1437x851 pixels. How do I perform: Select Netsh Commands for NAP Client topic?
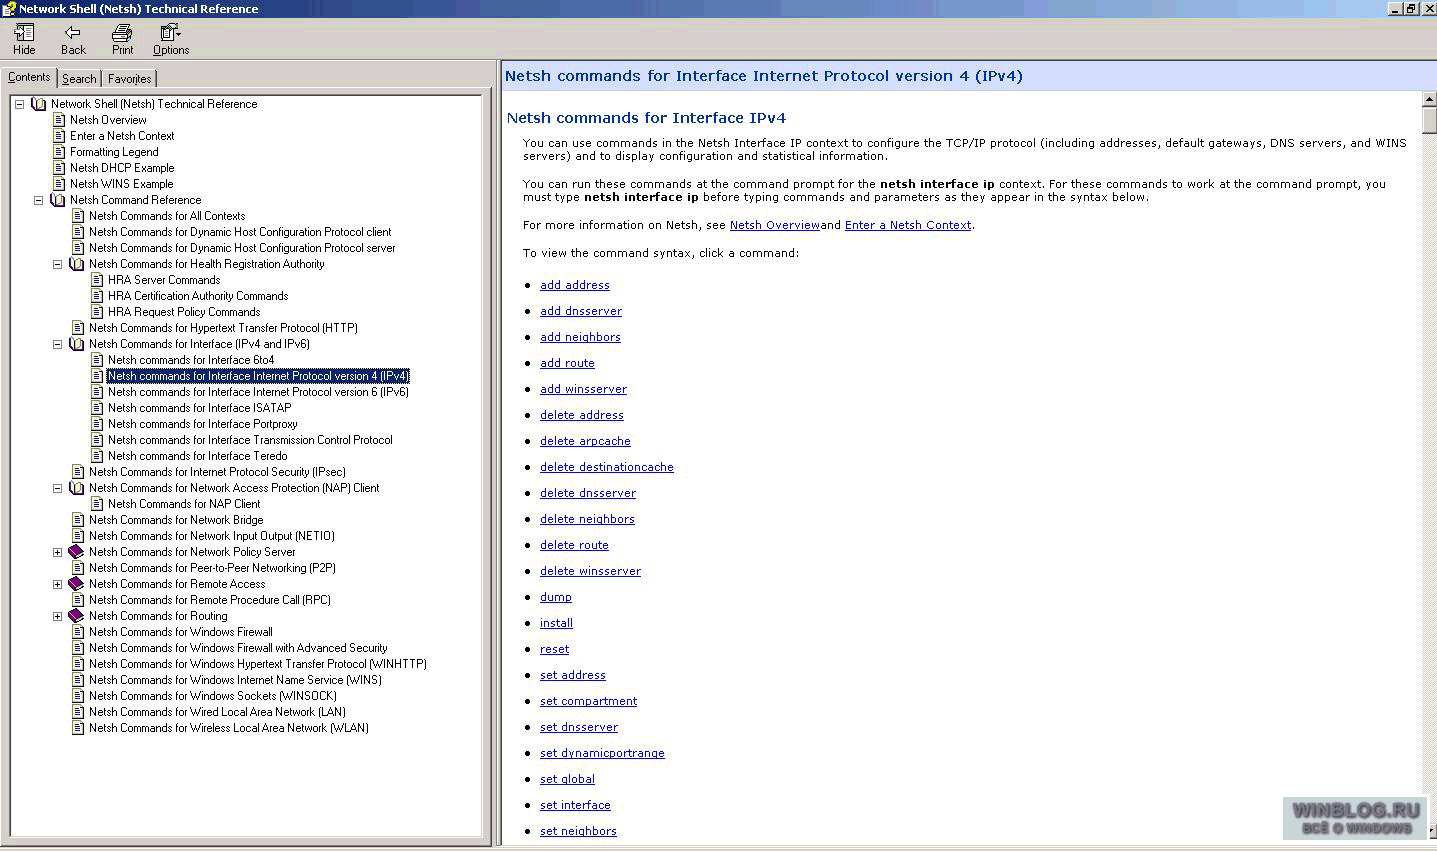pyautogui.click(x=184, y=504)
